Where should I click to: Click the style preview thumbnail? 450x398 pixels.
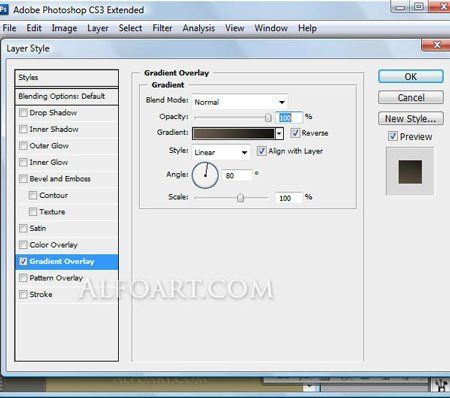point(410,172)
